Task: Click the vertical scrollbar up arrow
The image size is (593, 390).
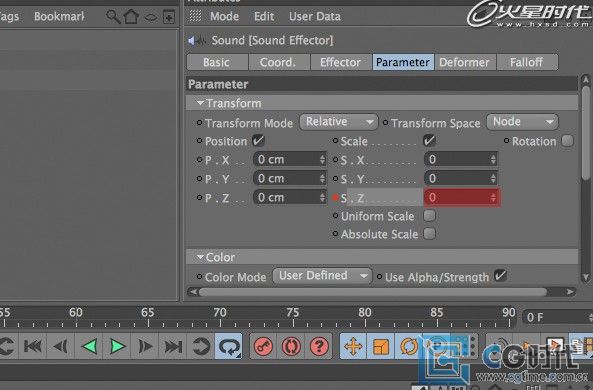Action: 586,80
